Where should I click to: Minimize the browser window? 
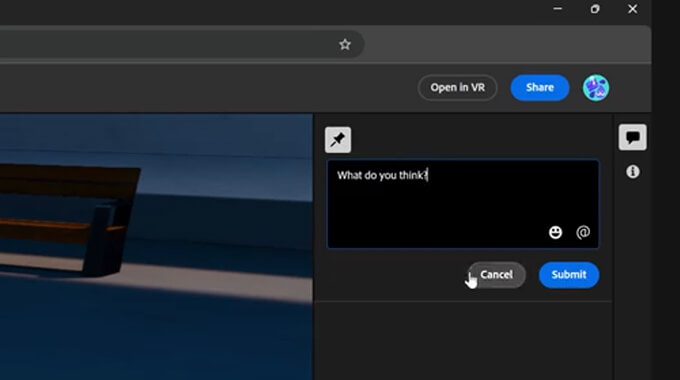click(x=558, y=9)
